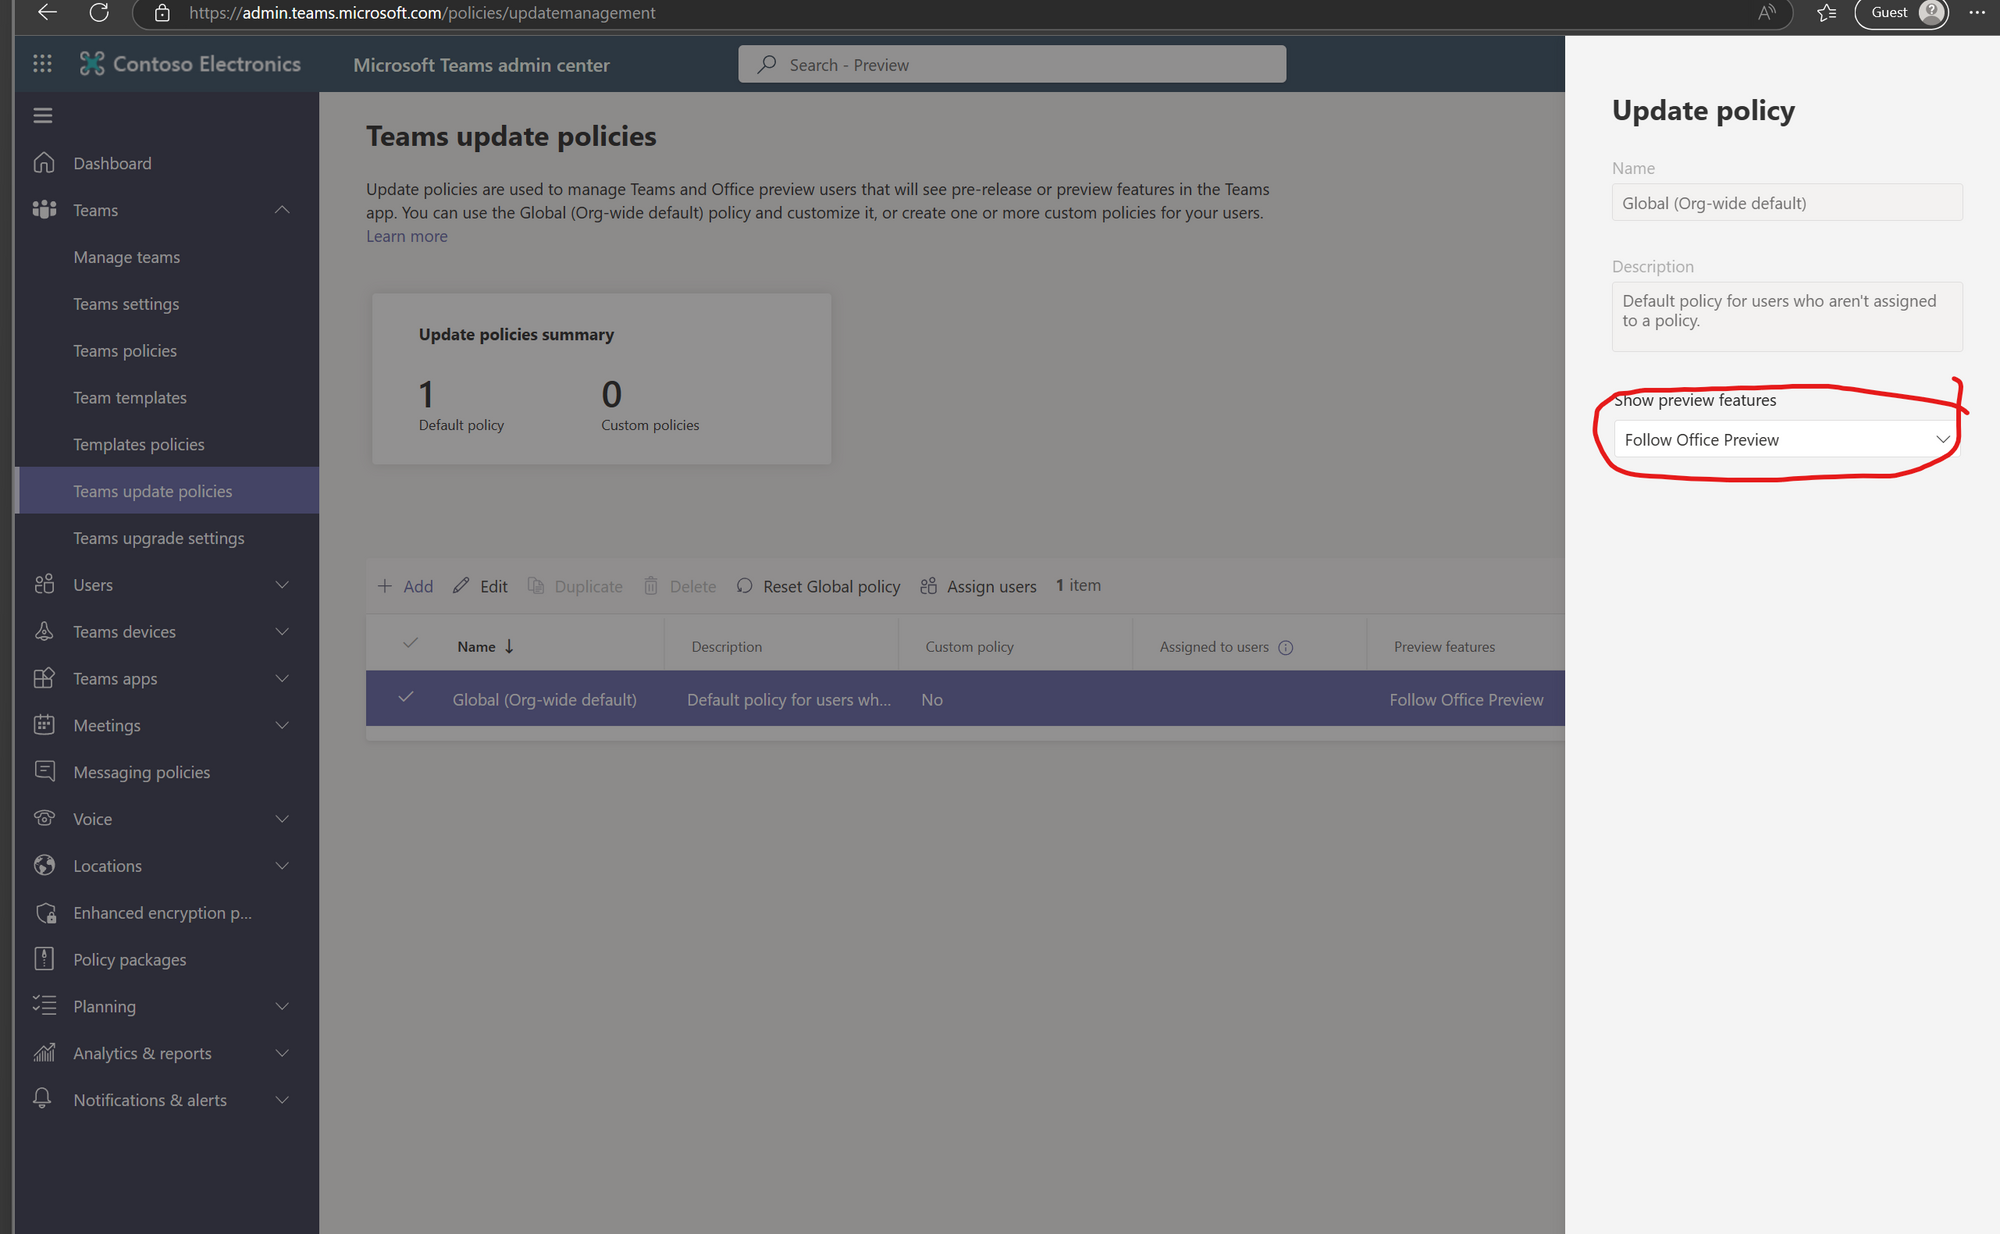Click the Messaging policies speech bubble icon
The width and height of the screenshot is (2000, 1234).
[44, 771]
